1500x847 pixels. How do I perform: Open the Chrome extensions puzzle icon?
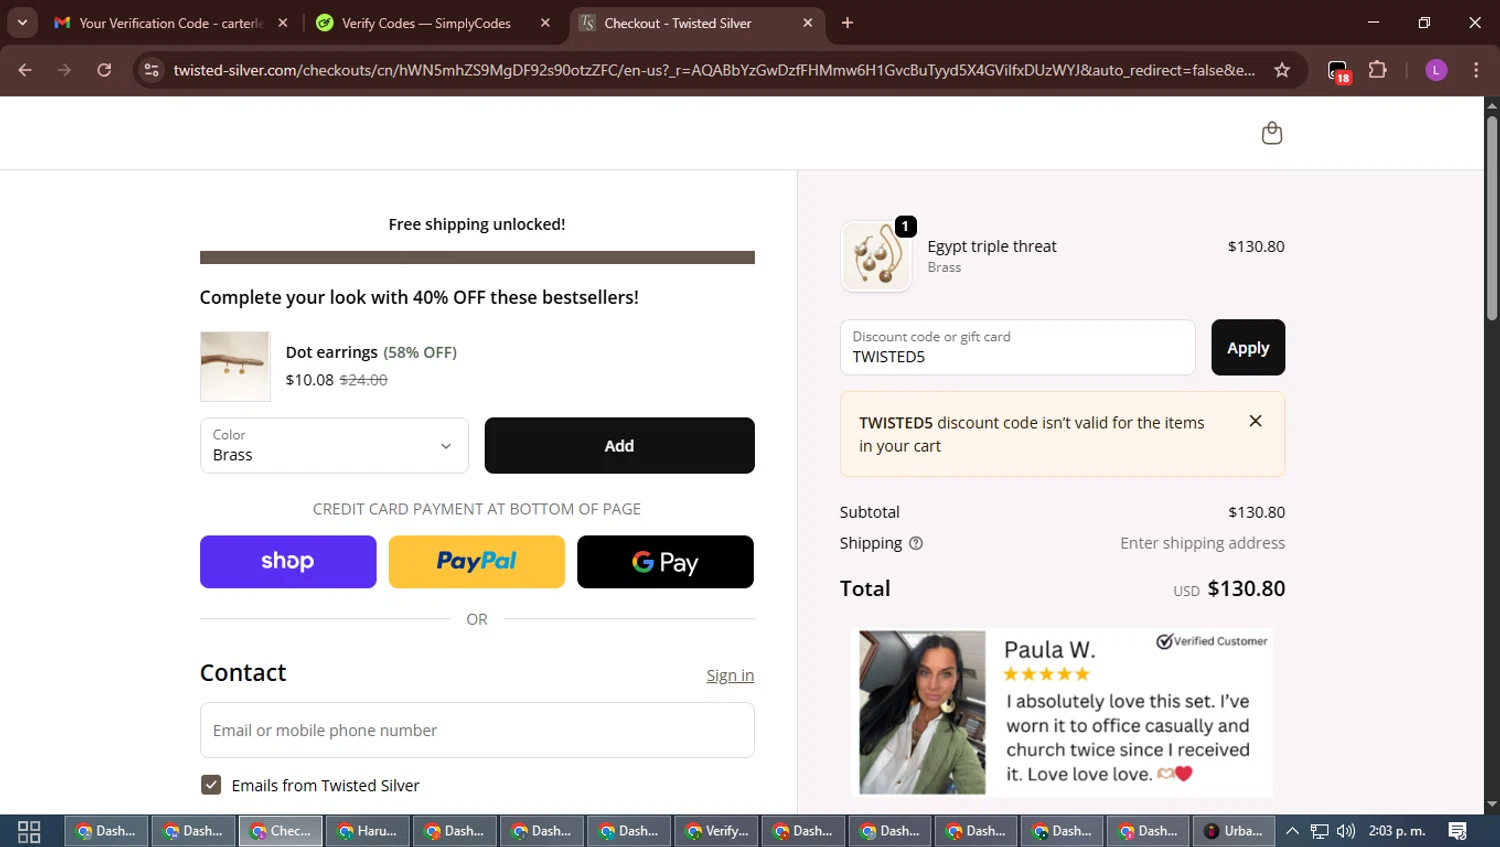coord(1378,70)
